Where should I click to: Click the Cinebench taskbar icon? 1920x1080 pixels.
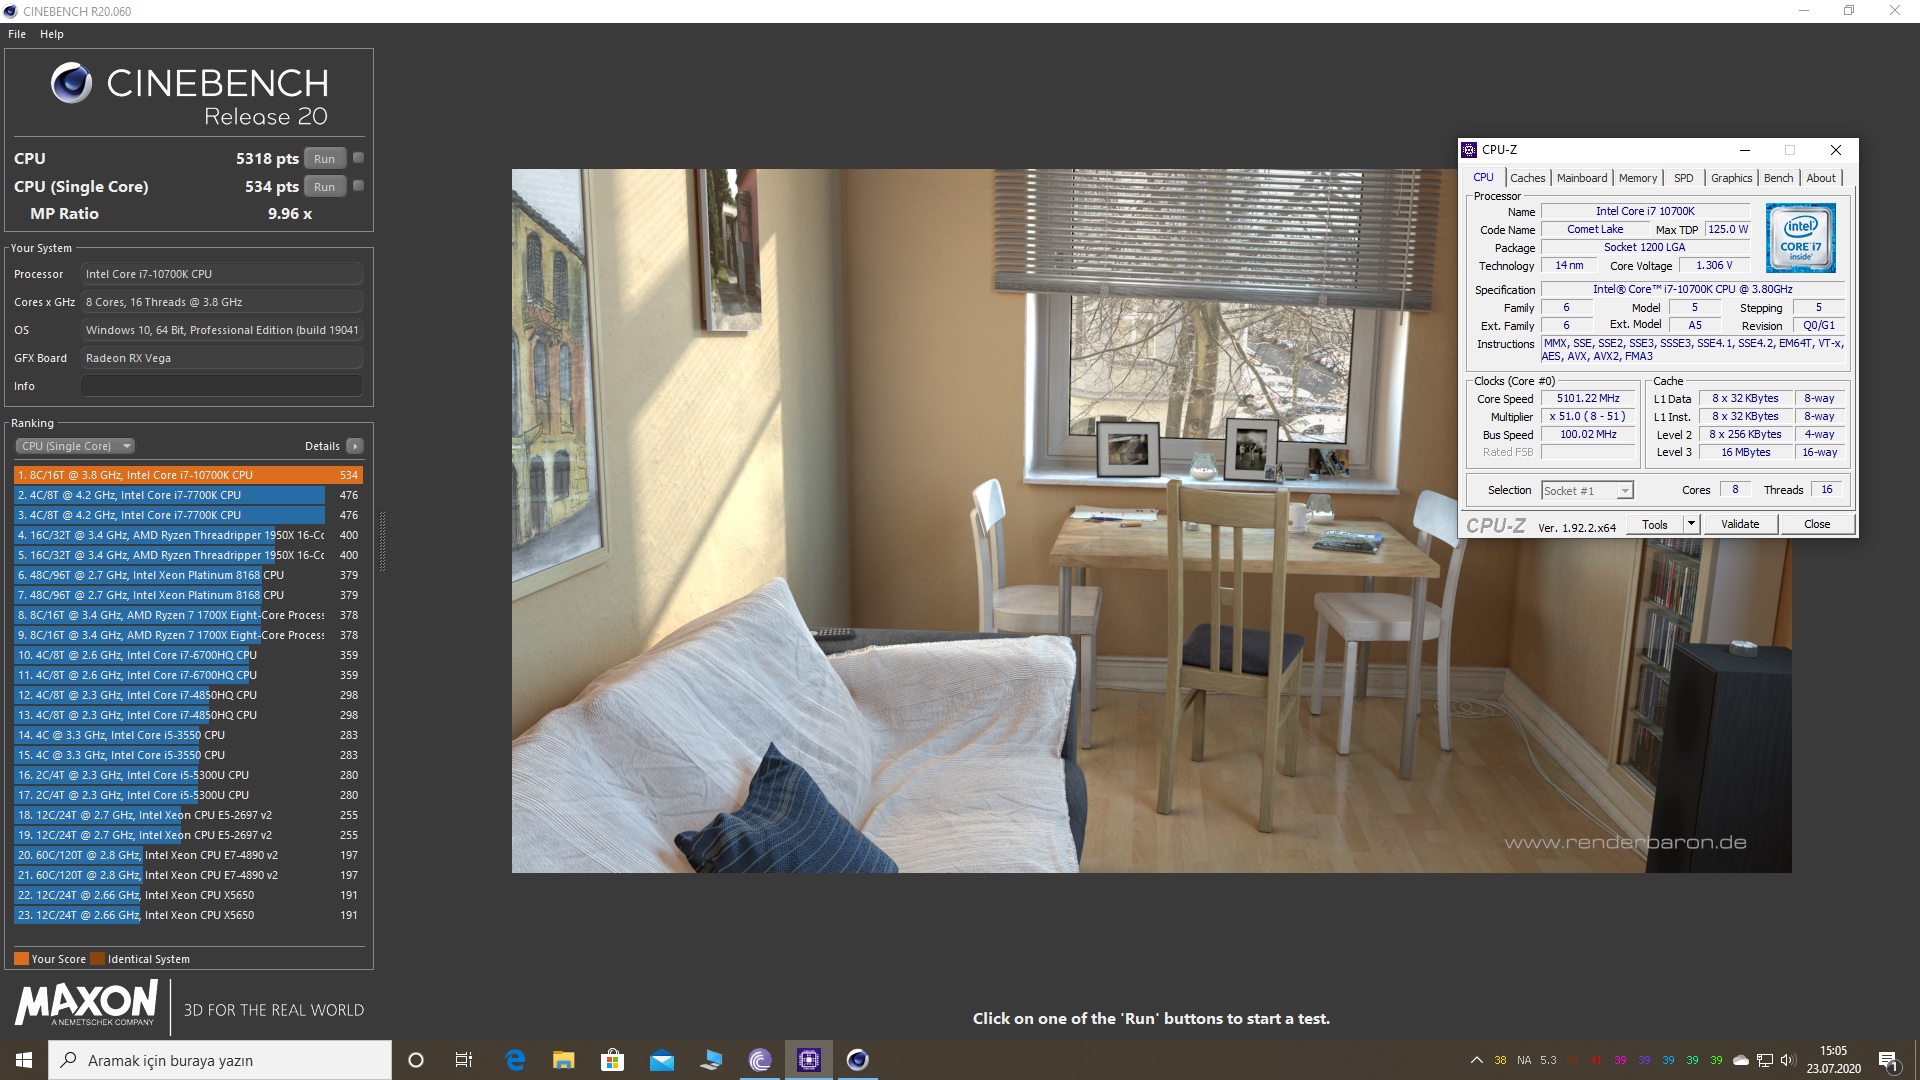coord(857,1060)
